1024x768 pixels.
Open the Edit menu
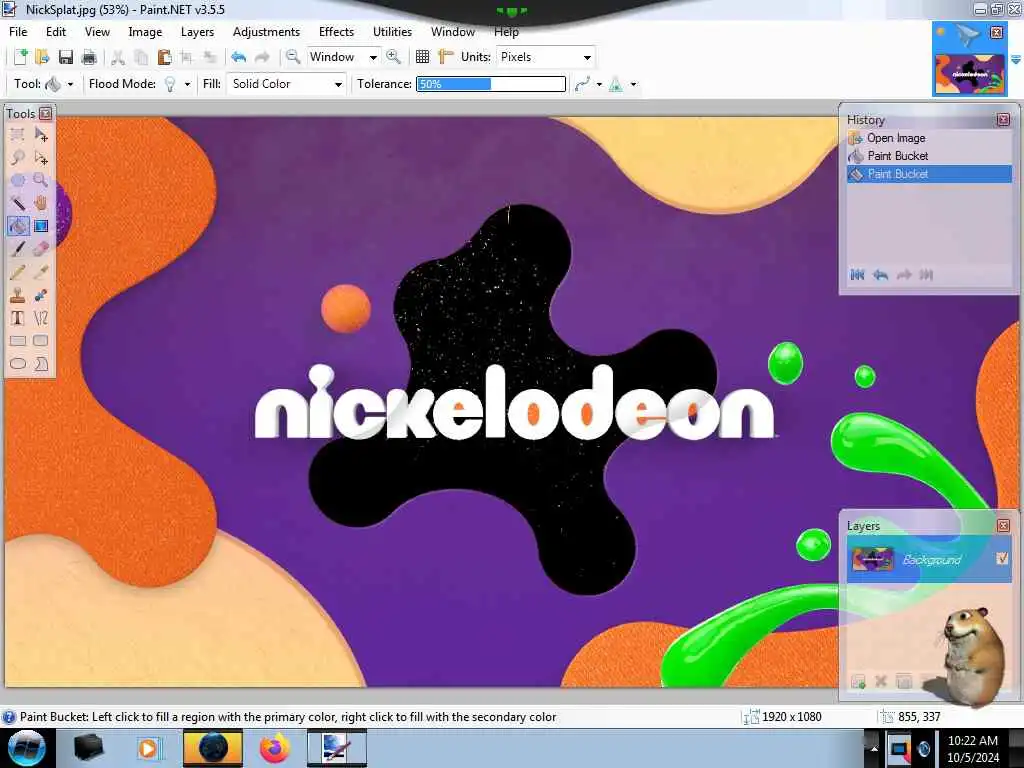point(56,31)
